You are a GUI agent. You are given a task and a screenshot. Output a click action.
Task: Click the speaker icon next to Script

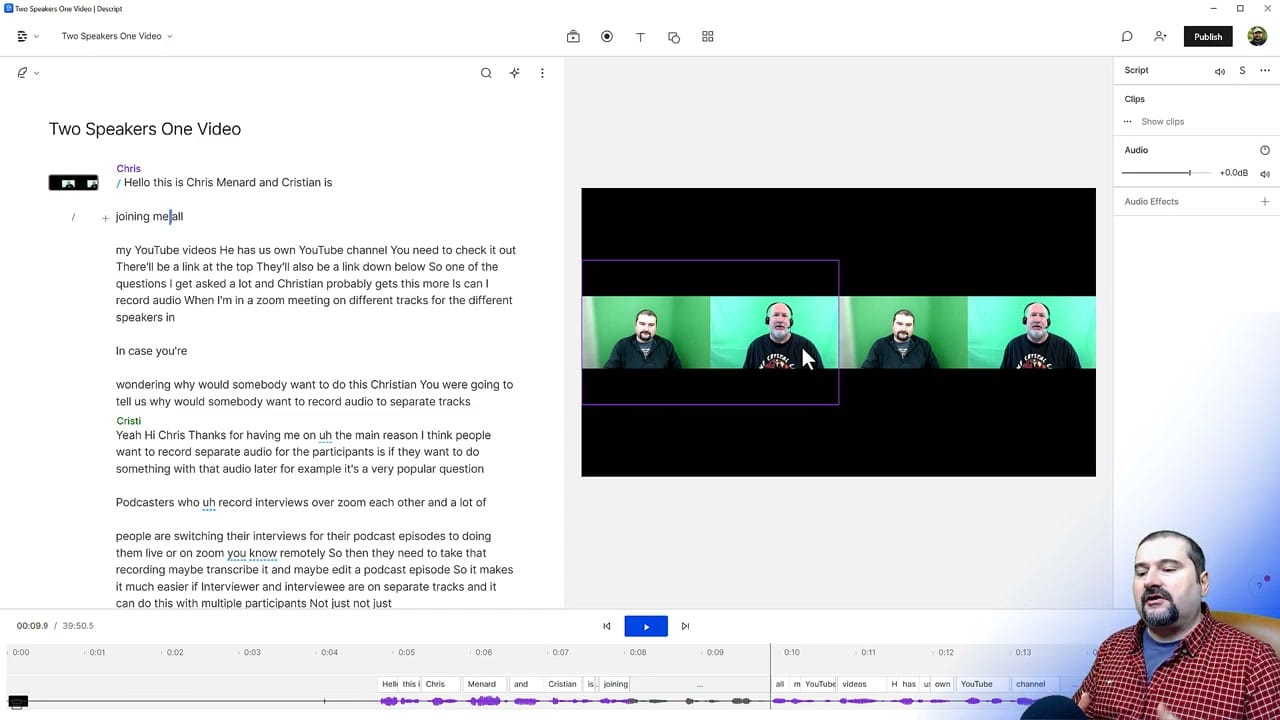point(1220,70)
